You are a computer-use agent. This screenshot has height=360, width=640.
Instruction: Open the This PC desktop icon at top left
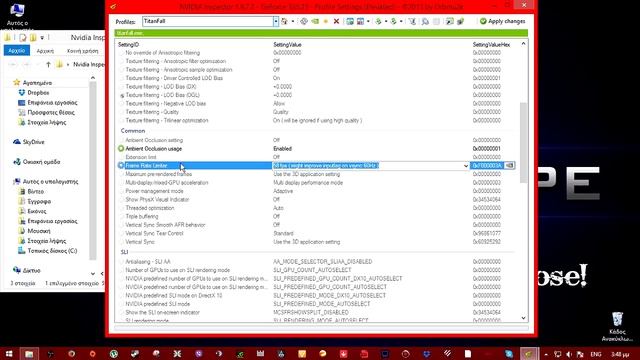click(x=17, y=16)
